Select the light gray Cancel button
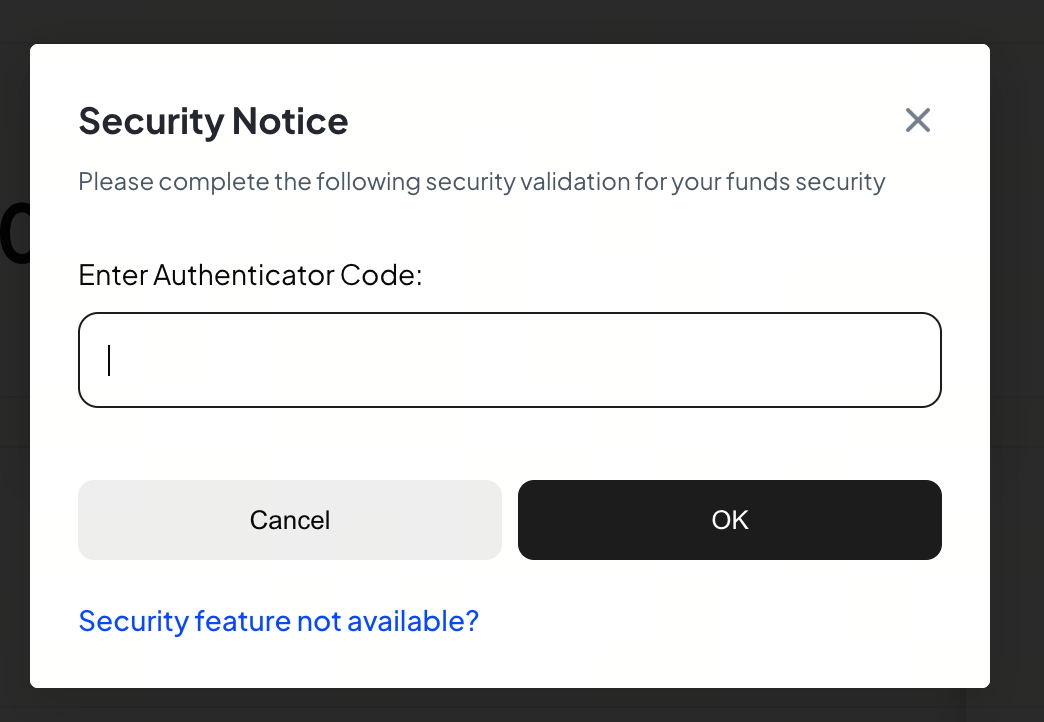Screen dimensions: 1044x722 (290, 520)
